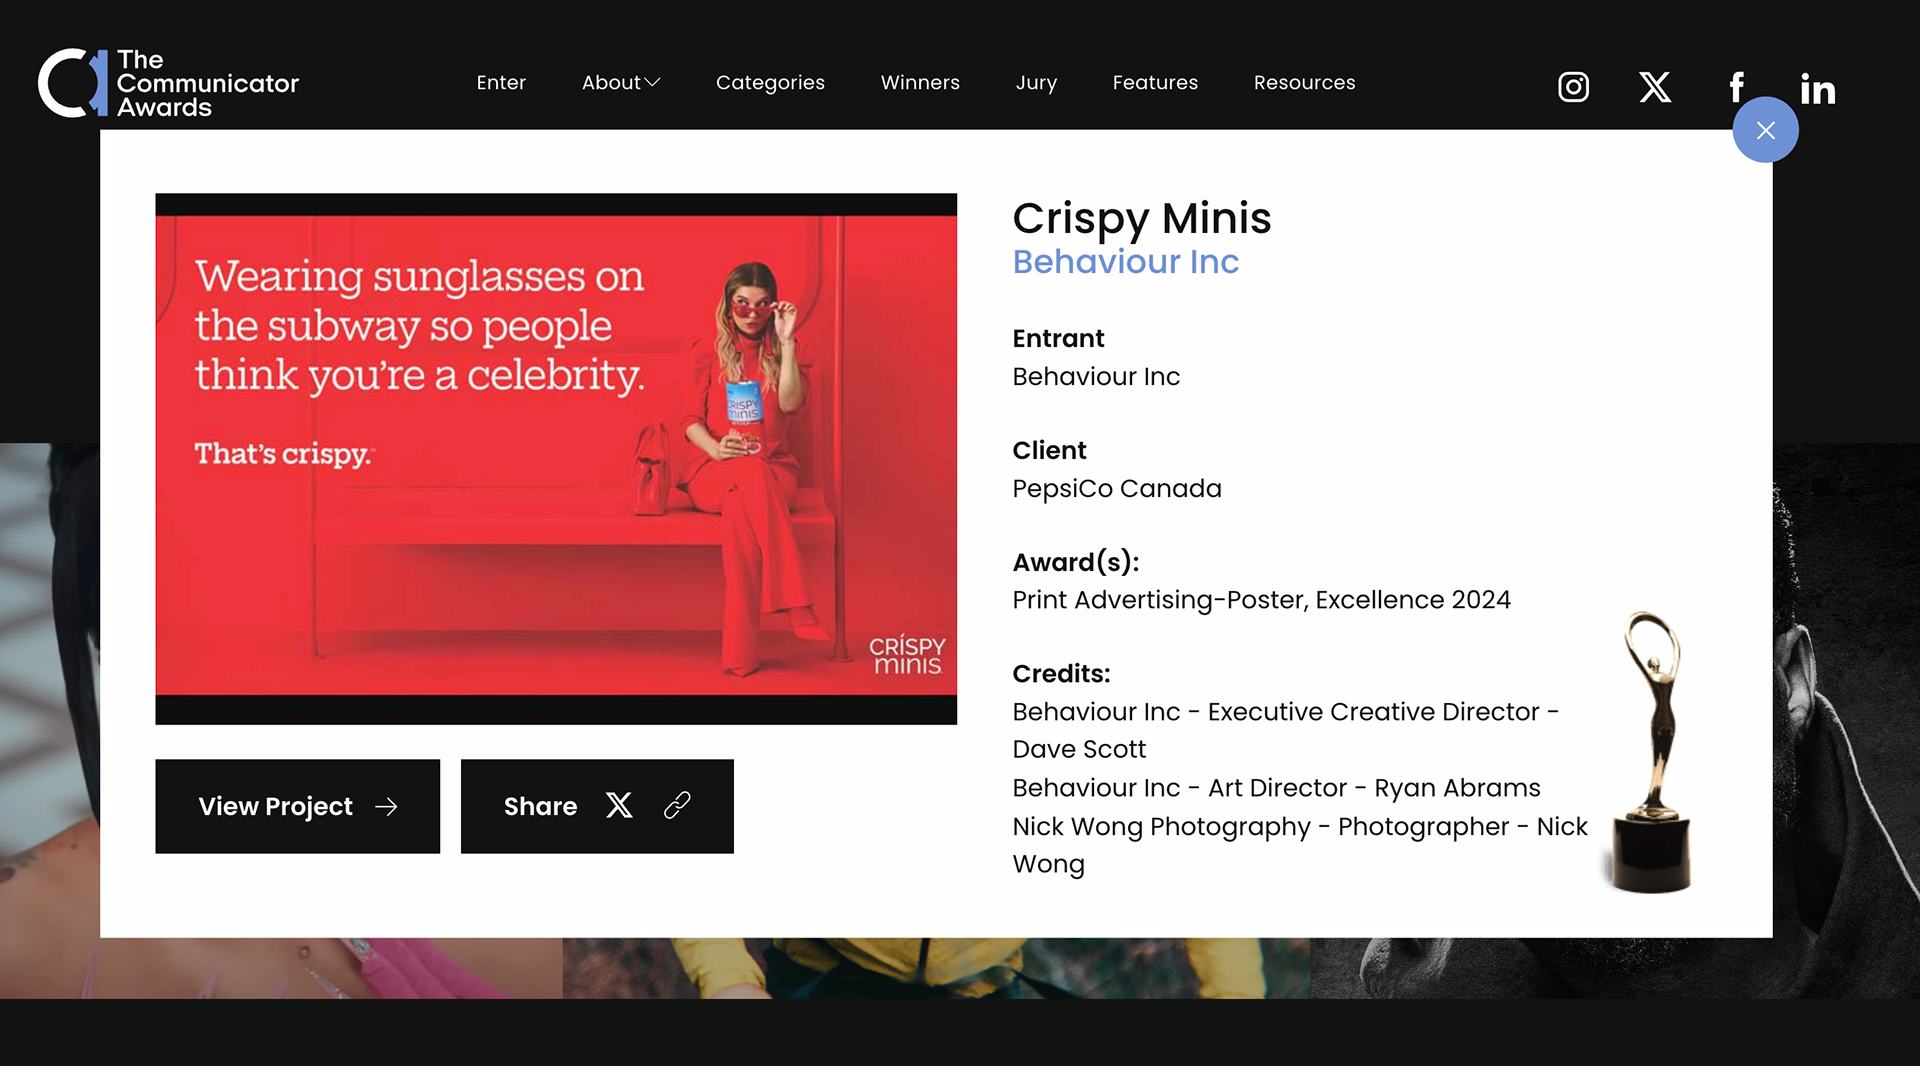Click the Crispy Minis project title

[x=1141, y=218]
